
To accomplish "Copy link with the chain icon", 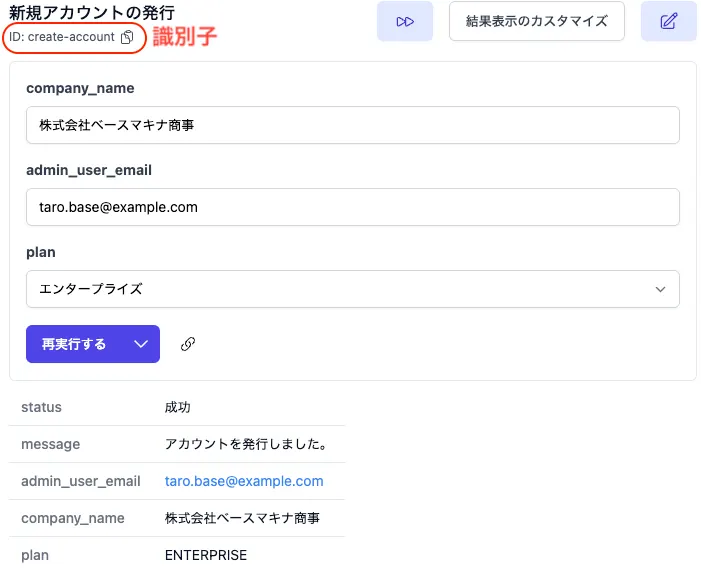I will (188, 344).
